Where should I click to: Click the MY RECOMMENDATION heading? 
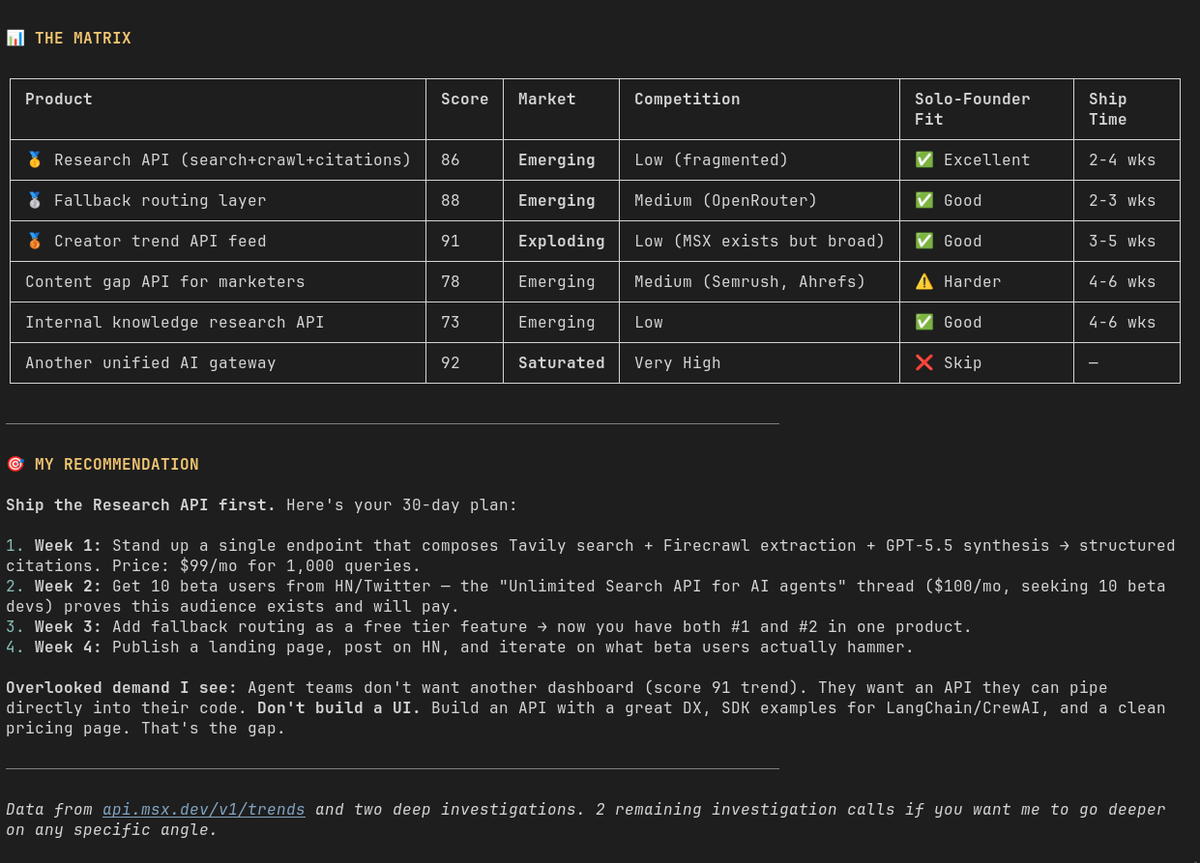point(117,464)
